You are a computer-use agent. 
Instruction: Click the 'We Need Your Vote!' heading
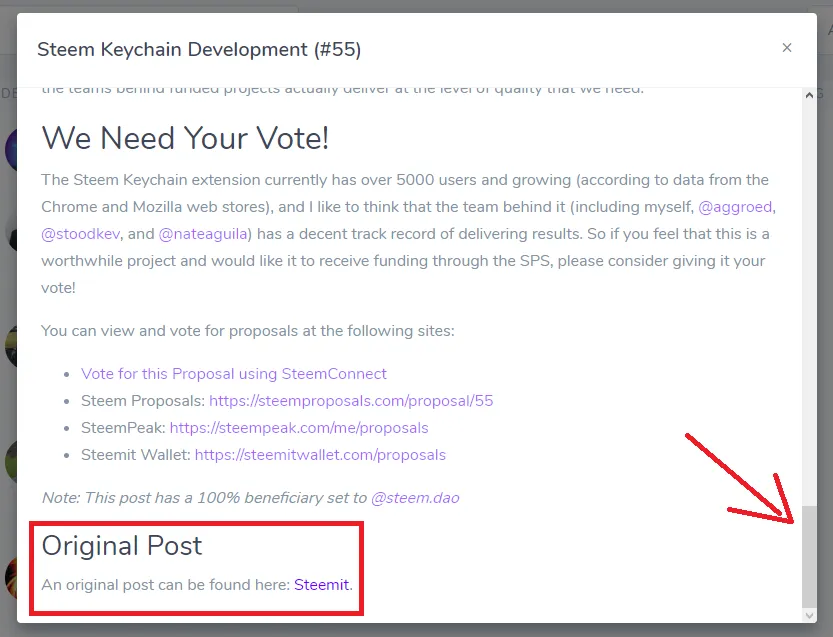[x=185, y=138]
